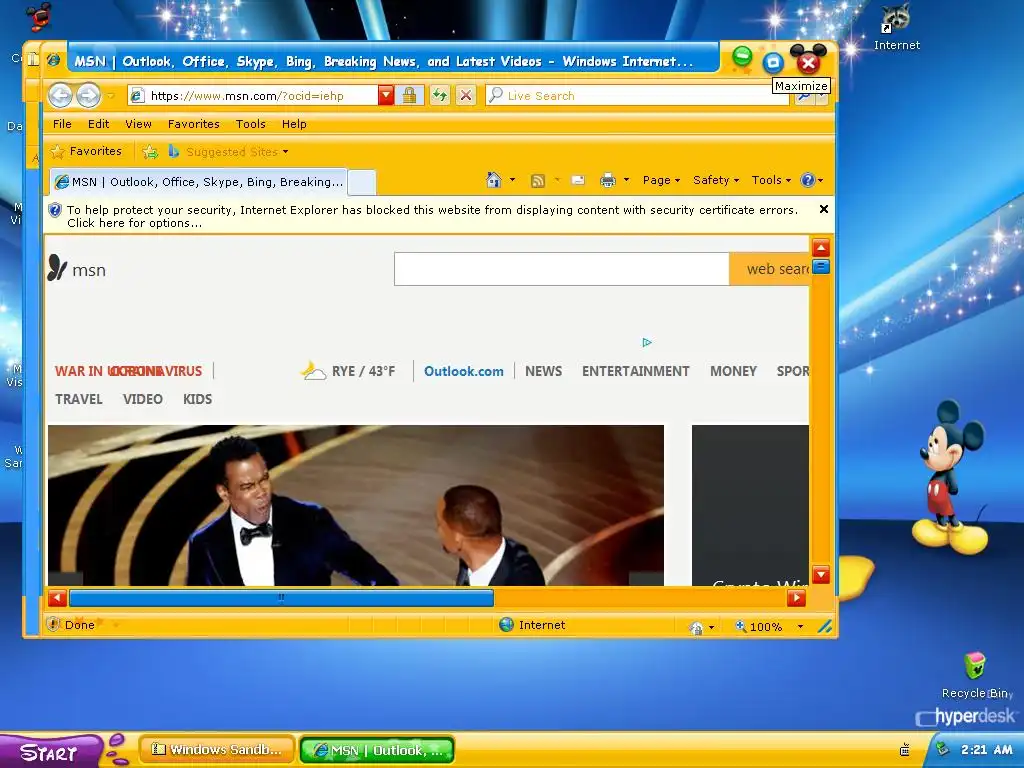Click the MSN butterfly logo
1024x768 pixels.
click(x=57, y=268)
